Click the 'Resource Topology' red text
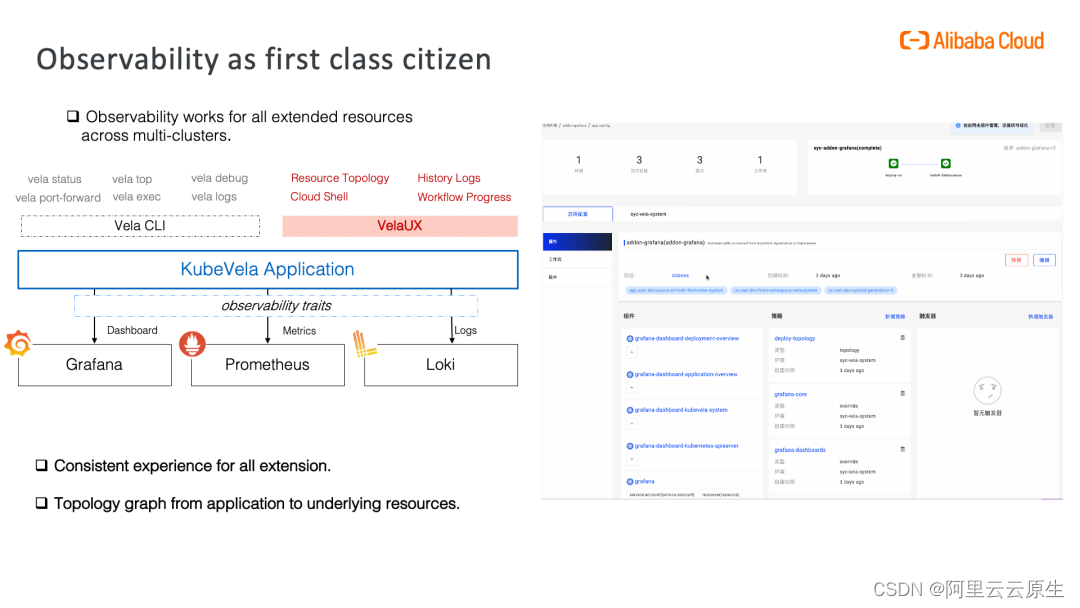This screenshot has height=608, width=1080. pyautogui.click(x=340, y=178)
